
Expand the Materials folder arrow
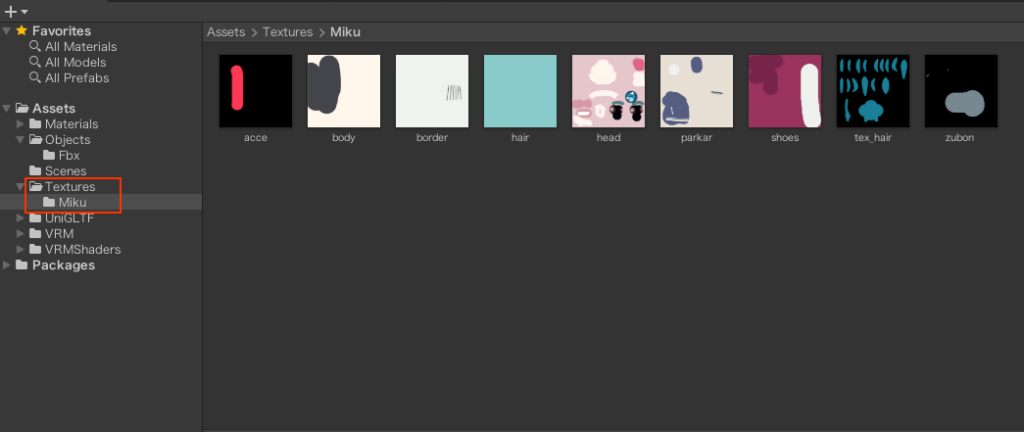(22, 124)
